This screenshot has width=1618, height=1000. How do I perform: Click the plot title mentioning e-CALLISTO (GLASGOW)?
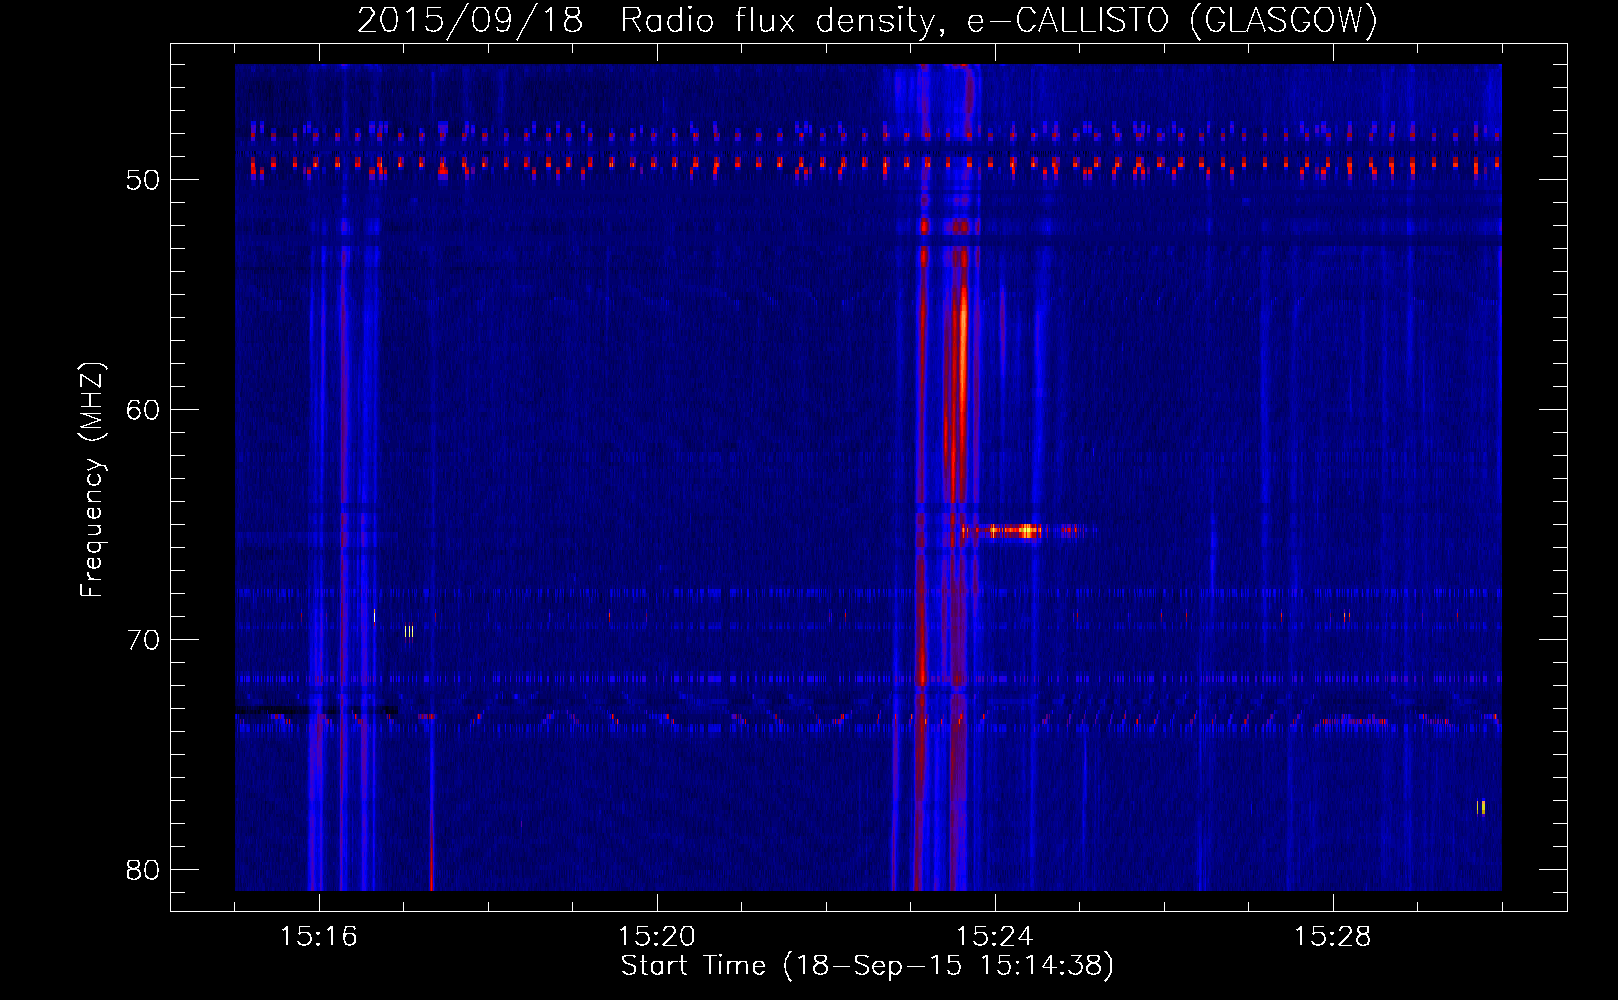coord(867,20)
